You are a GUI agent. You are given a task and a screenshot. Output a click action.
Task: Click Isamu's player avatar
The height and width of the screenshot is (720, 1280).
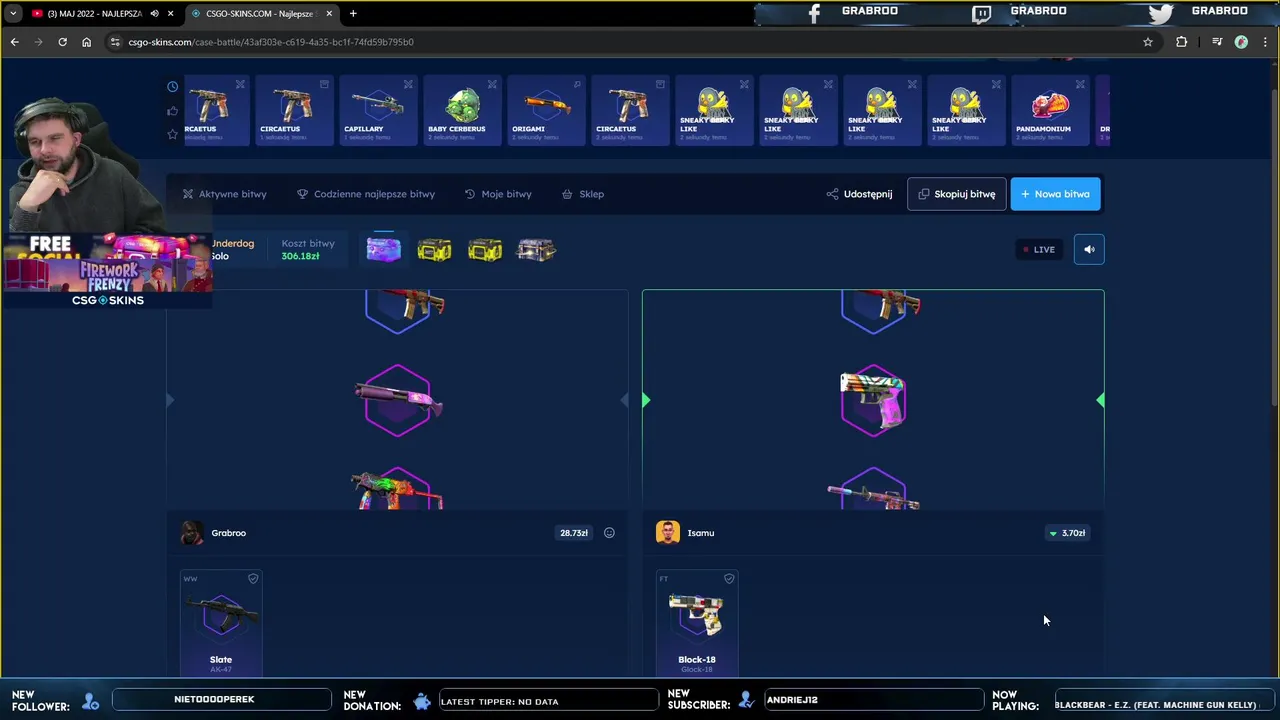point(668,533)
